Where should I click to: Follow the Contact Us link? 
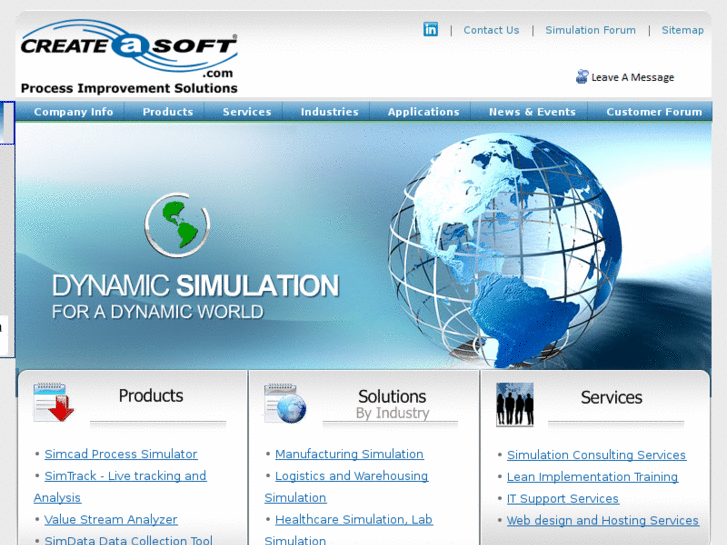(x=491, y=30)
